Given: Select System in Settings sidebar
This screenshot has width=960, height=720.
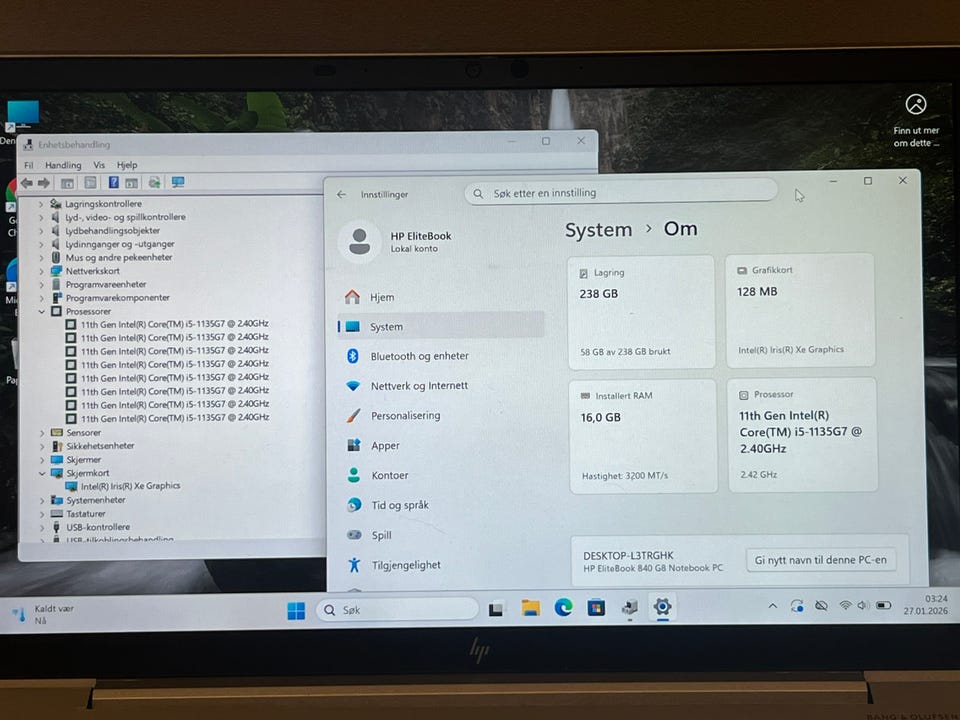Looking at the screenshot, I should pyautogui.click(x=441, y=327).
